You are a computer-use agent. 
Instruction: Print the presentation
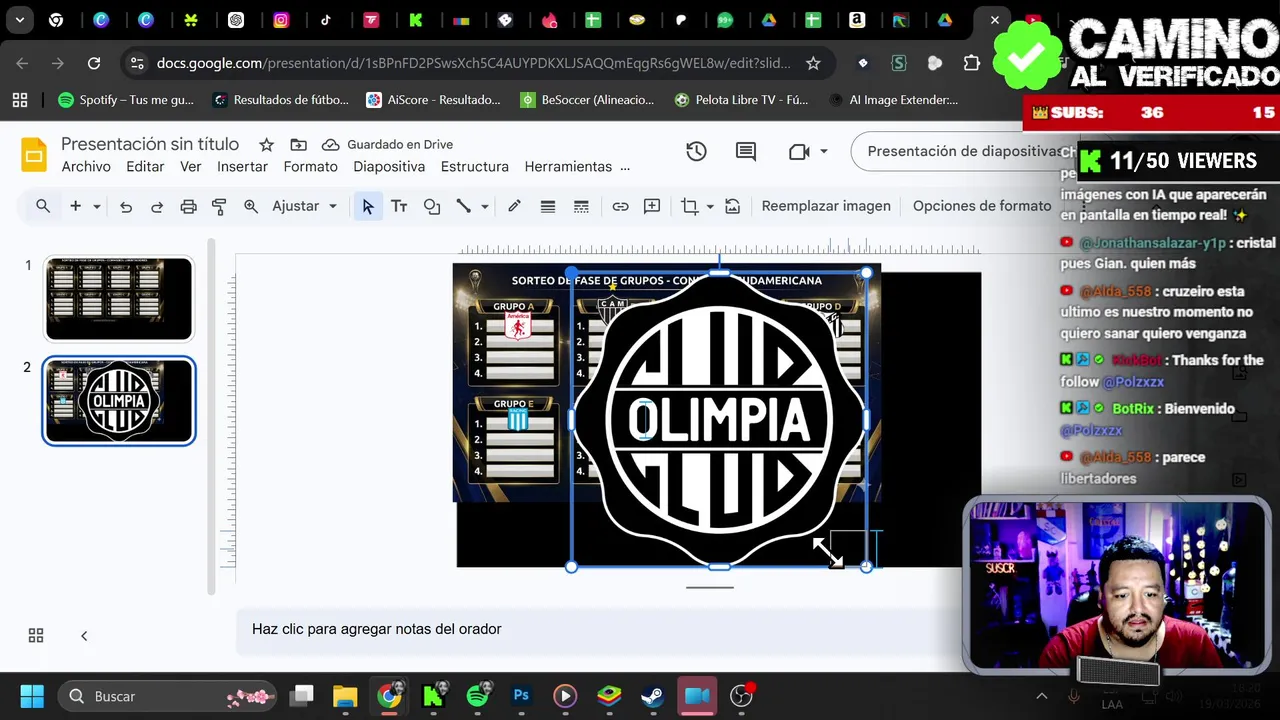tap(188, 207)
